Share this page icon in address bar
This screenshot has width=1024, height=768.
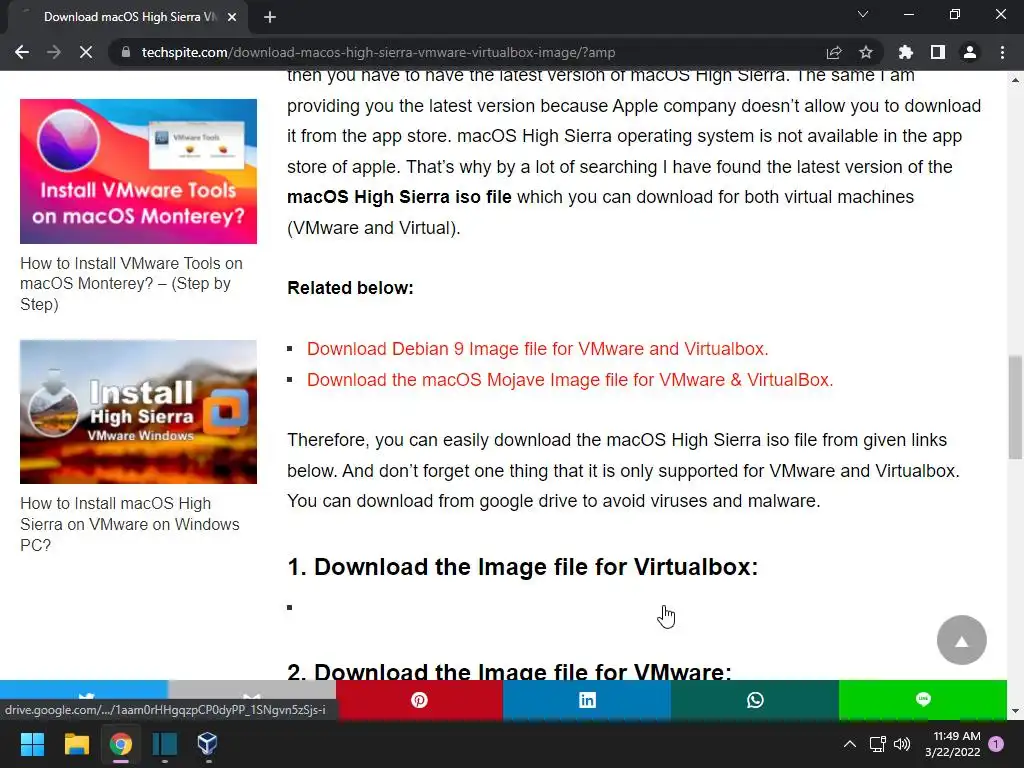point(834,52)
